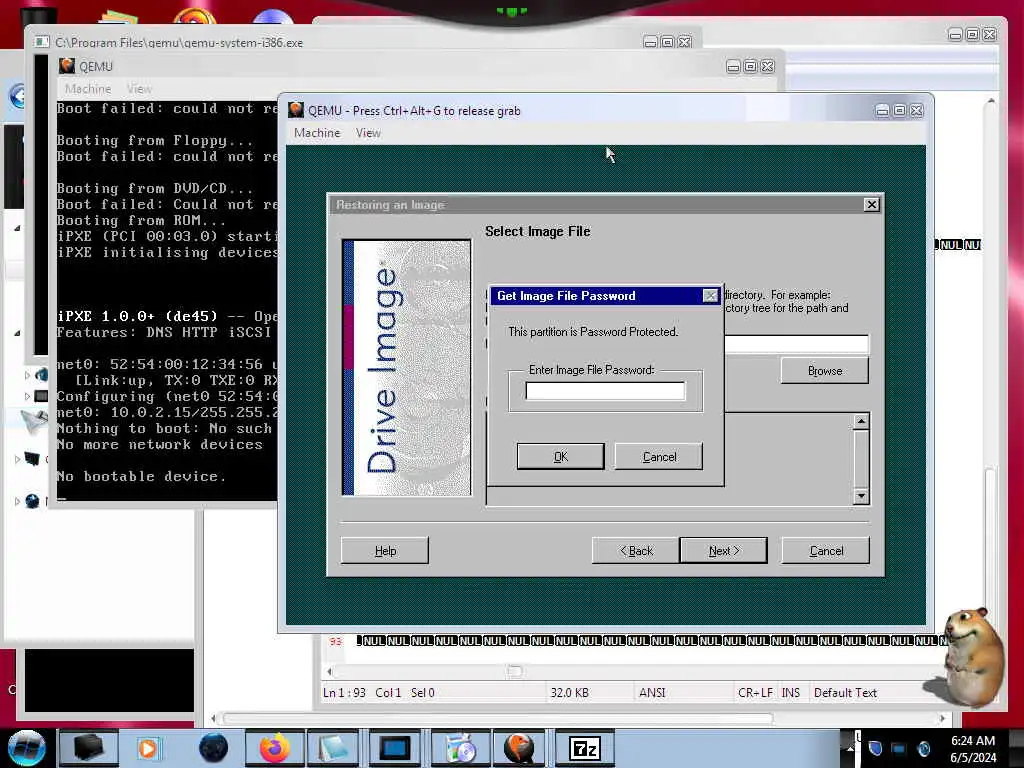This screenshot has width=1024, height=768.
Task: Click the Drive Image banner graphic
Action: [x=406, y=368]
